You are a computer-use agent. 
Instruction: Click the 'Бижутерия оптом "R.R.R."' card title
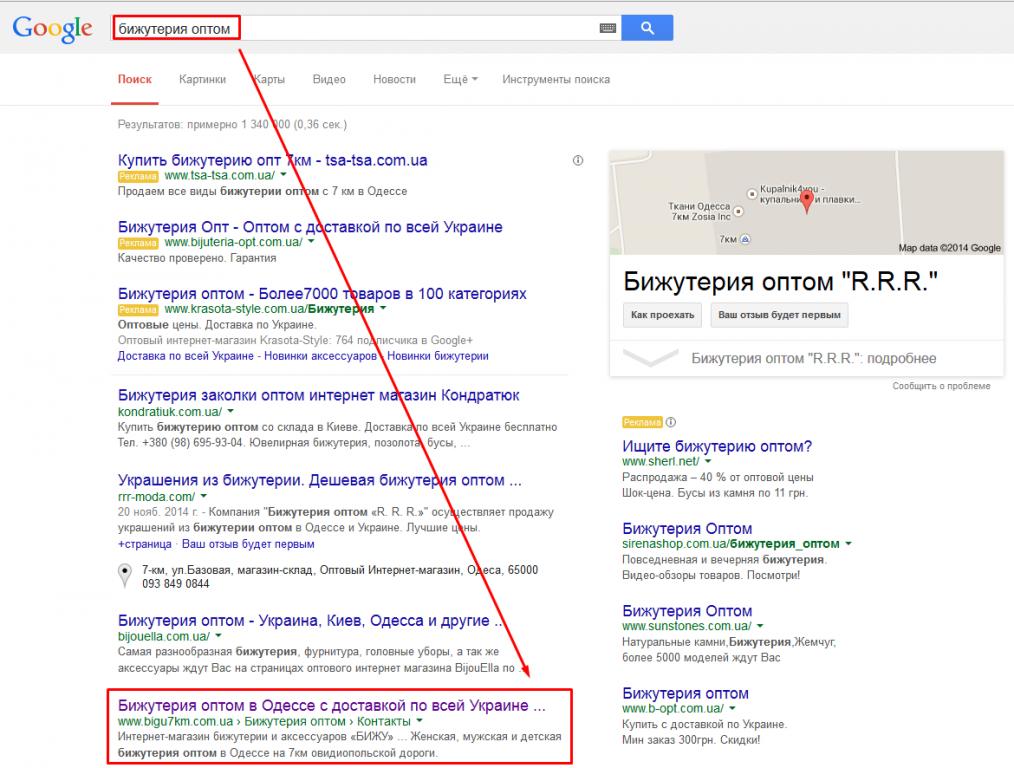click(x=780, y=282)
